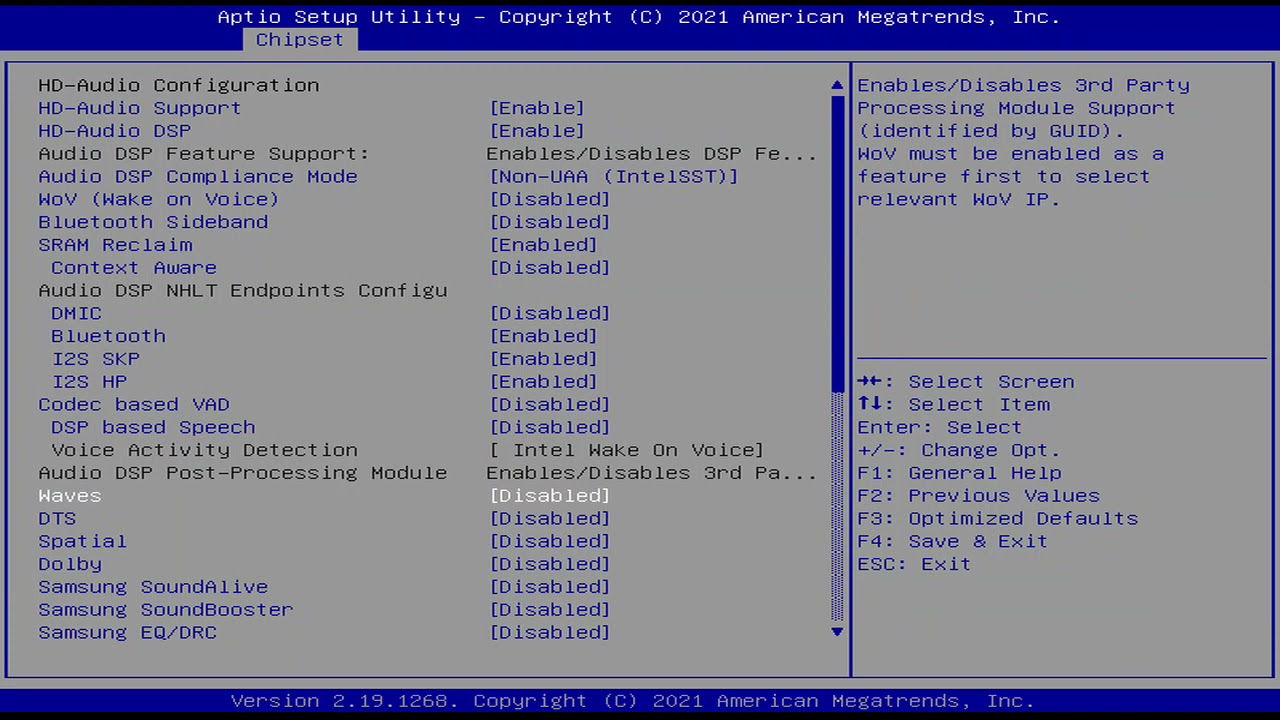Open Samsung SoundBooster [Disabled] value
This screenshot has height=720, width=1280.
point(550,610)
